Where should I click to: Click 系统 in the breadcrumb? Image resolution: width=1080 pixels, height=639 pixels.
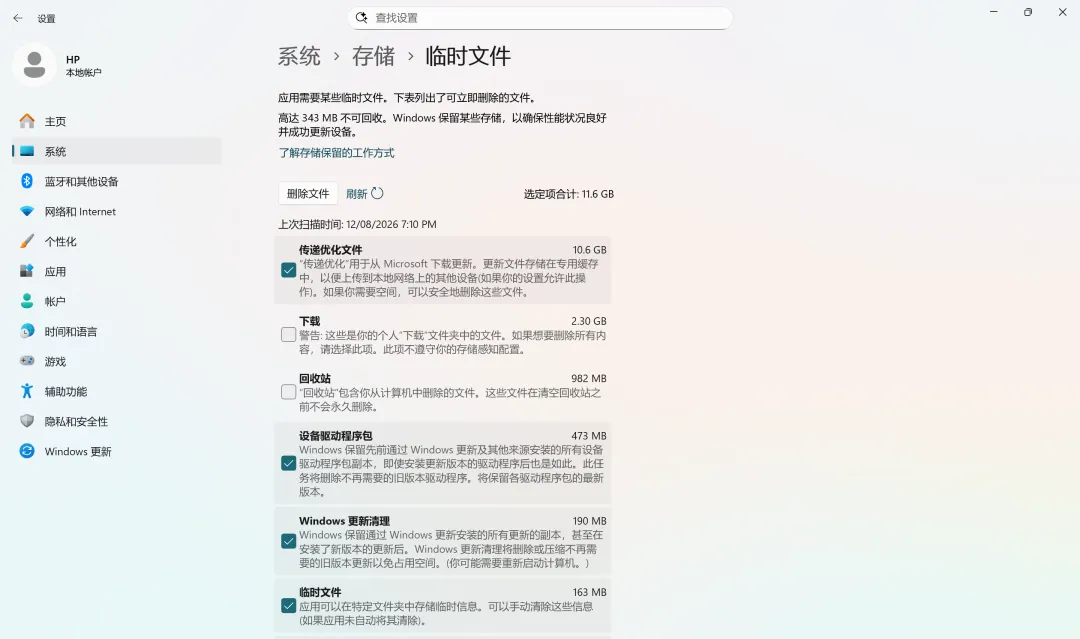(x=300, y=56)
